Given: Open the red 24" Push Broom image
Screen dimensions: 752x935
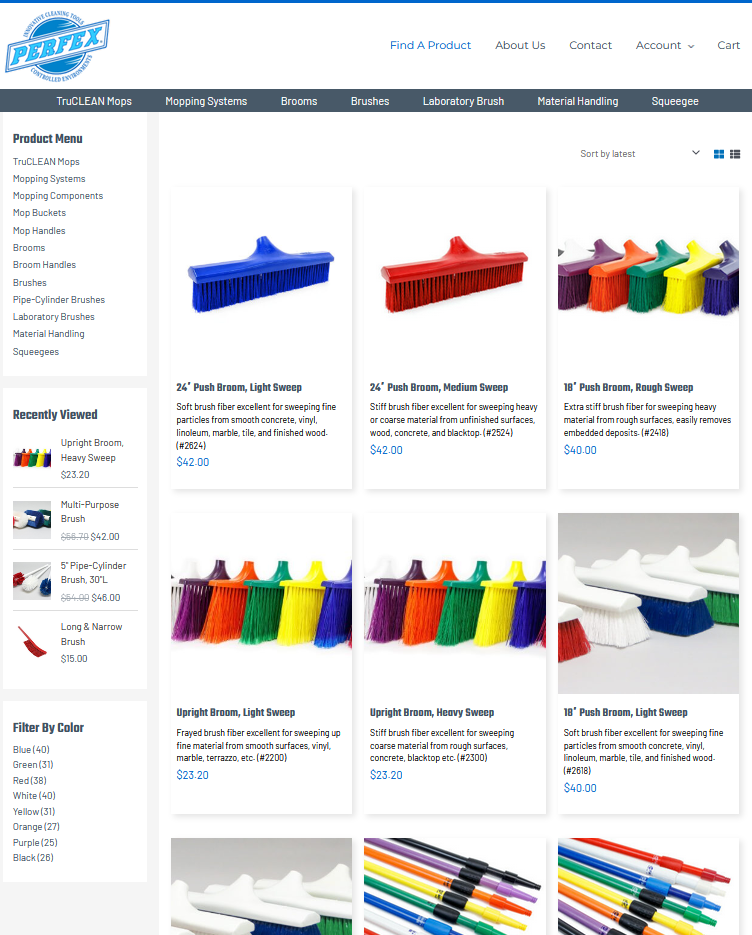Looking at the screenshot, I should click(x=454, y=278).
